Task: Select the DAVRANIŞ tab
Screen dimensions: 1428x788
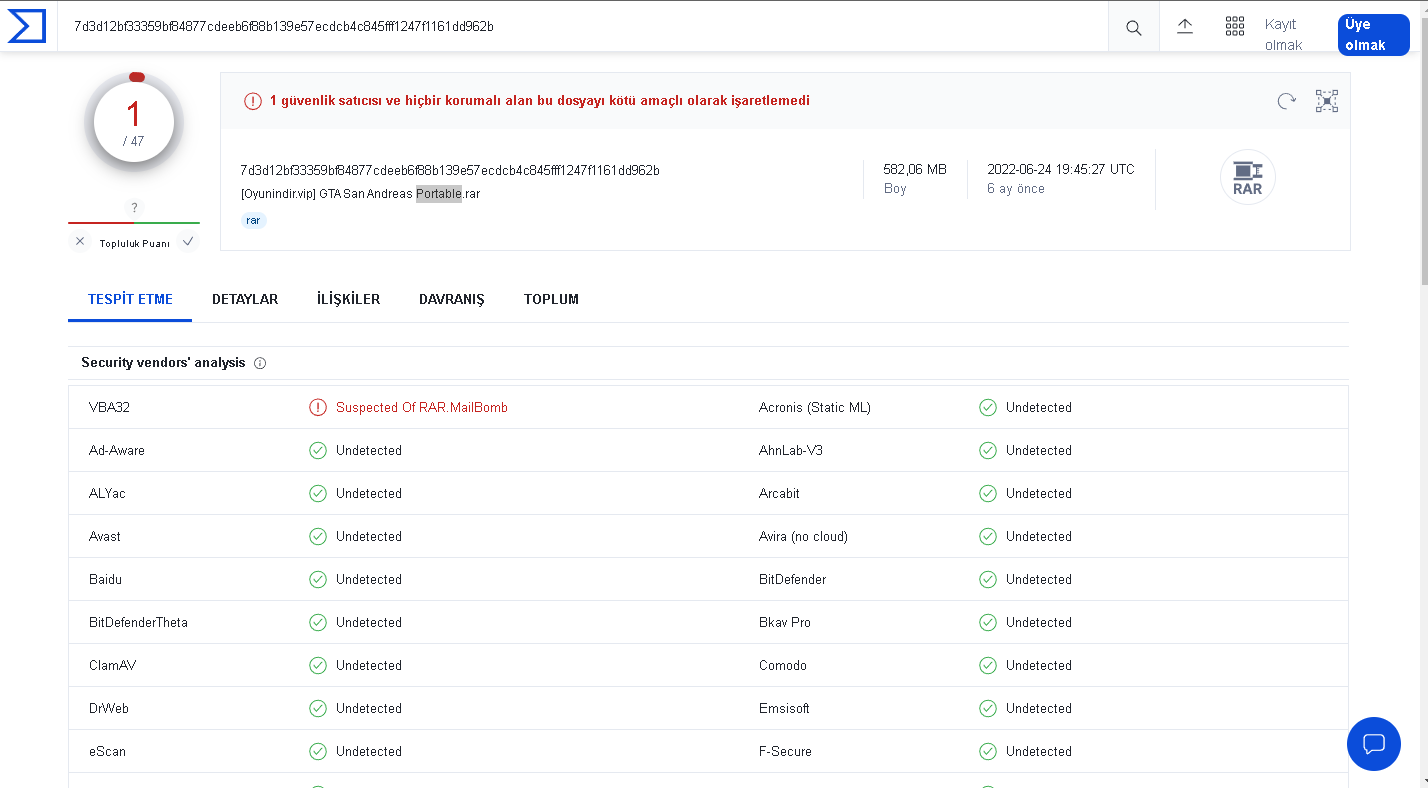Action: pyautogui.click(x=451, y=299)
